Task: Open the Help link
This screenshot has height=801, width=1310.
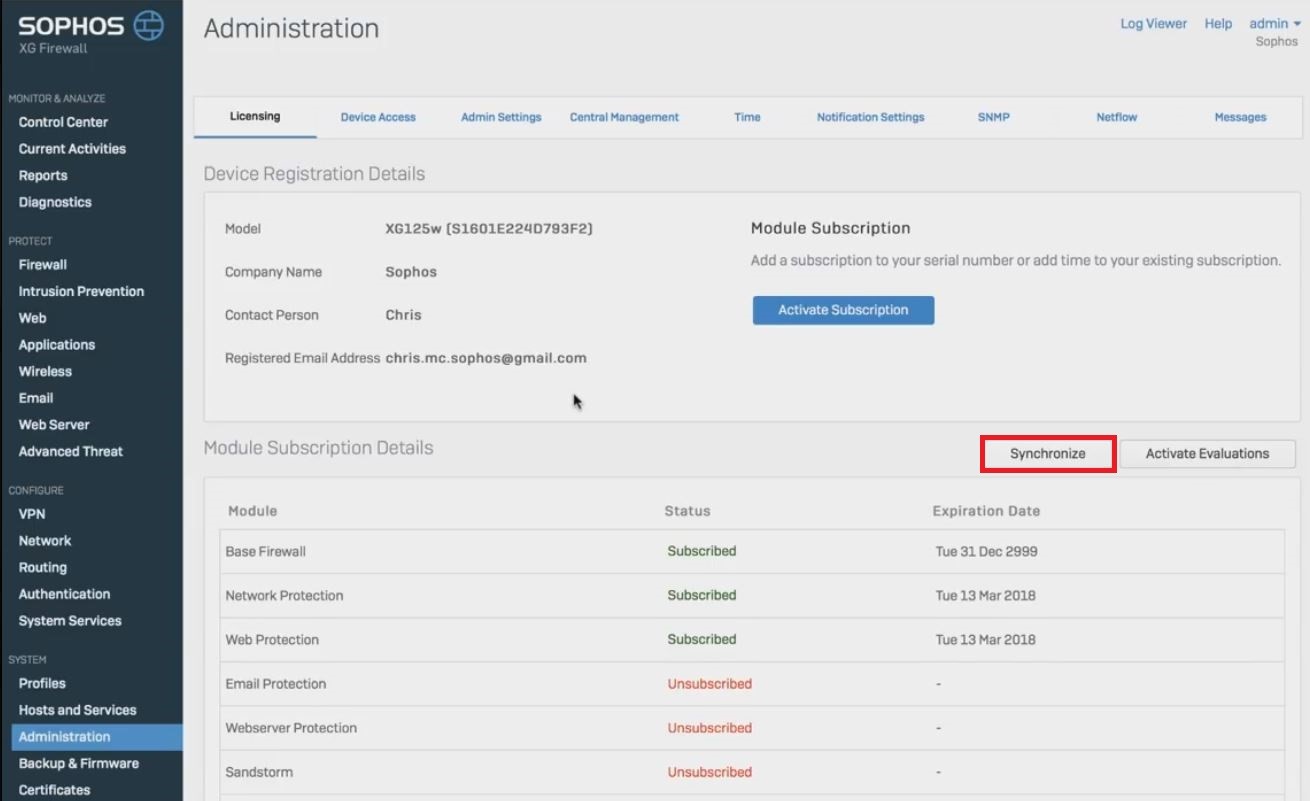Action: click(x=1218, y=23)
